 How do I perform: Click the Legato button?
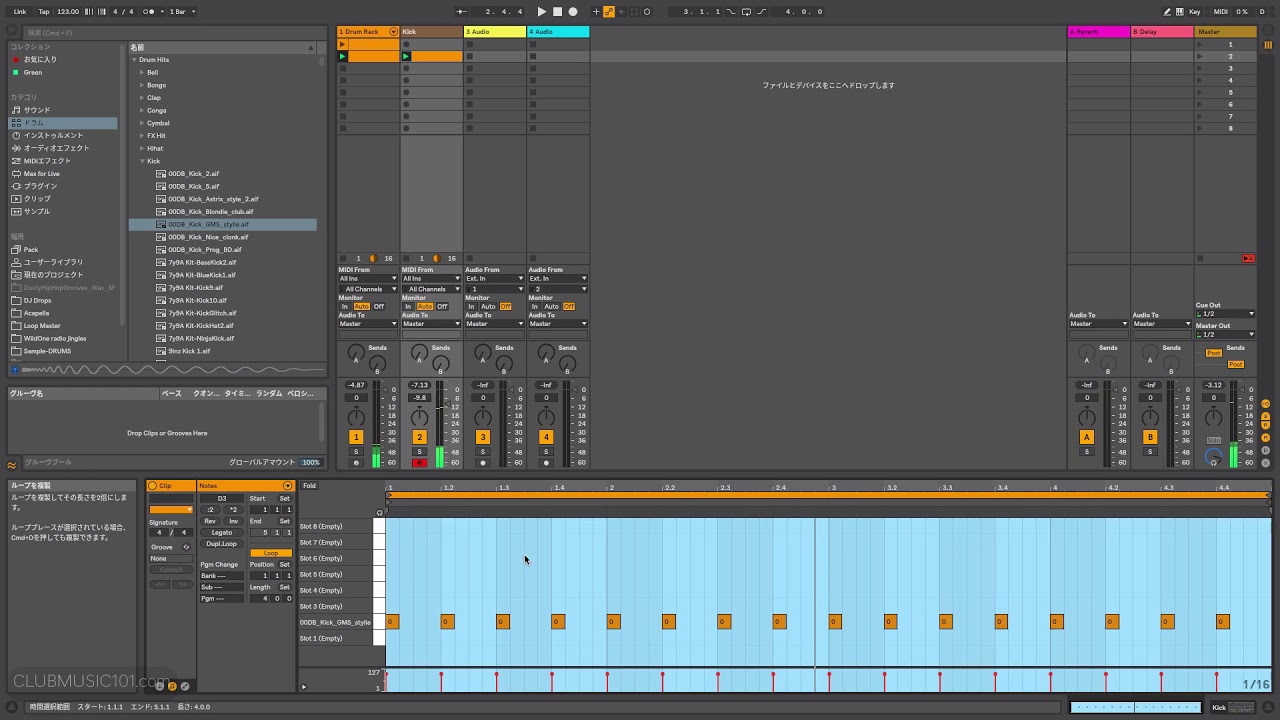pos(222,533)
